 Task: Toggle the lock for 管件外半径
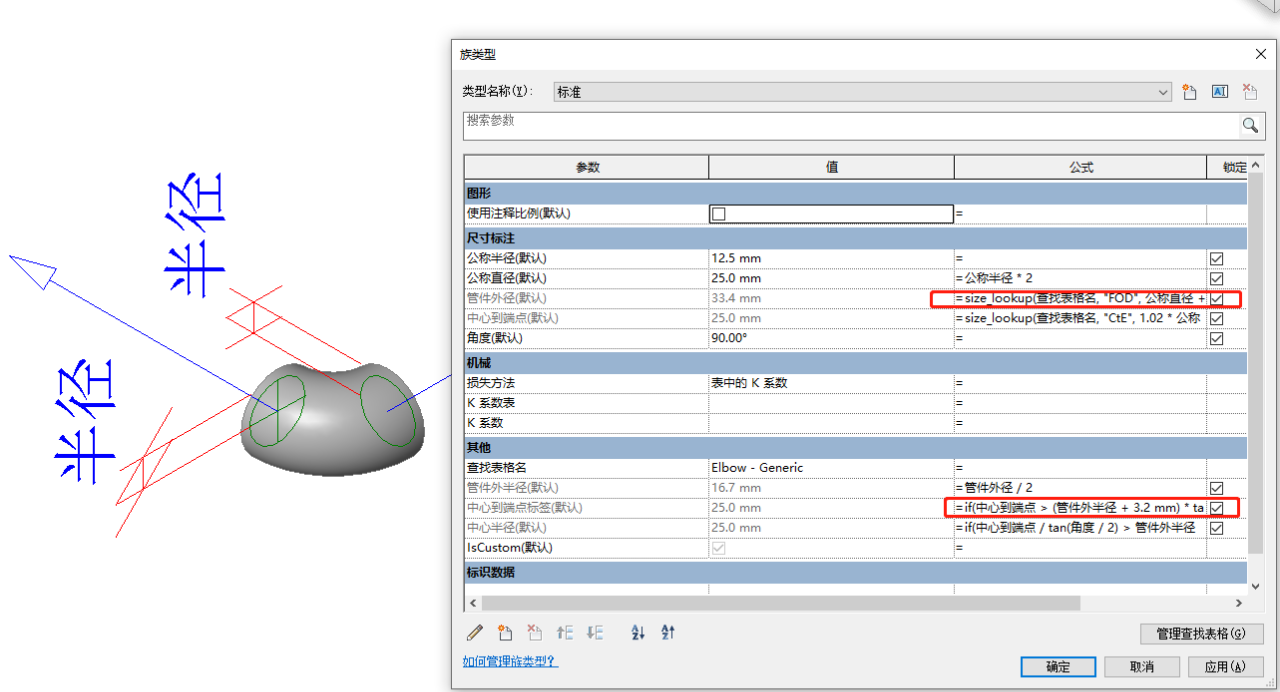pyautogui.click(x=1216, y=488)
